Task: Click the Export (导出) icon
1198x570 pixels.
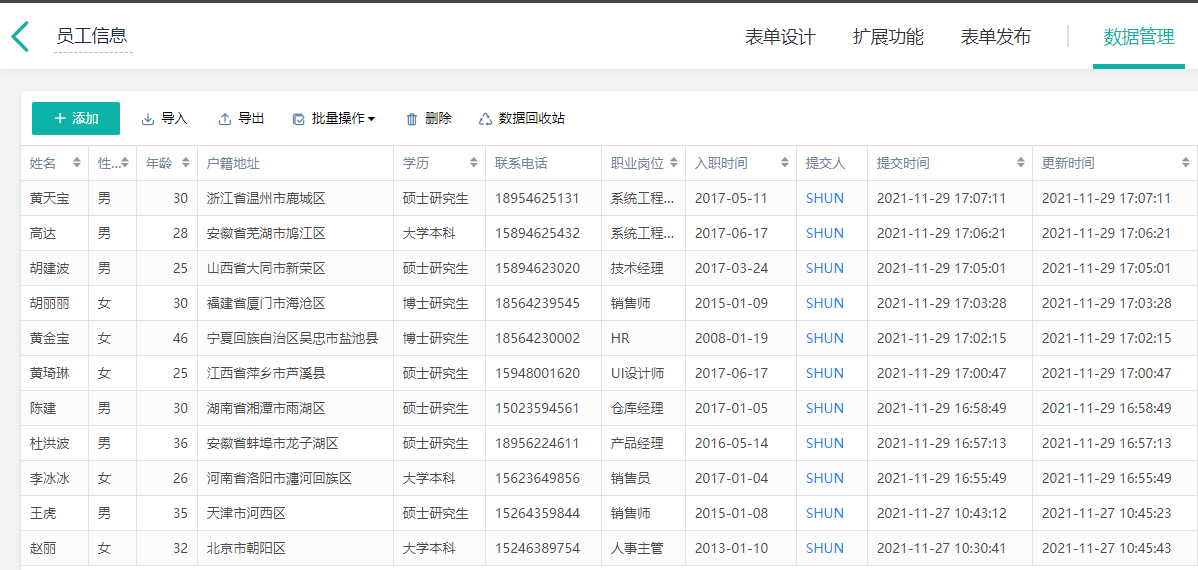Action: click(225, 119)
